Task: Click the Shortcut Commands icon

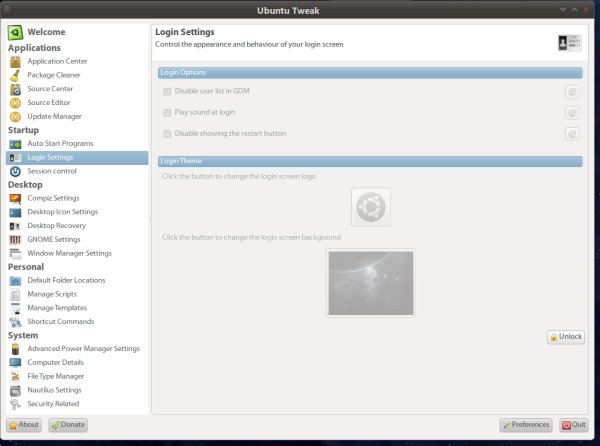Action: click(x=15, y=322)
